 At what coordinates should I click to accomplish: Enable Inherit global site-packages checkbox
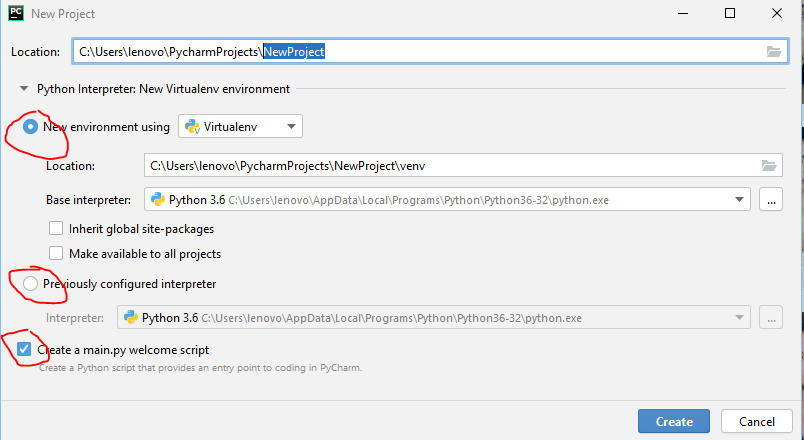pos(56,228)
